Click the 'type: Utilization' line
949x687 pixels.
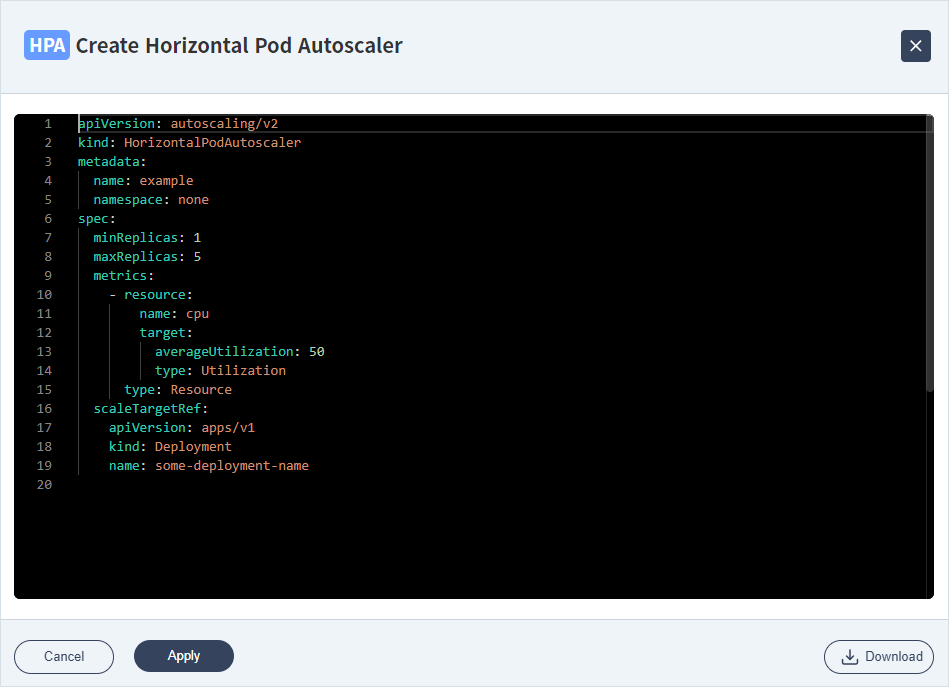[x=220, y=370]
